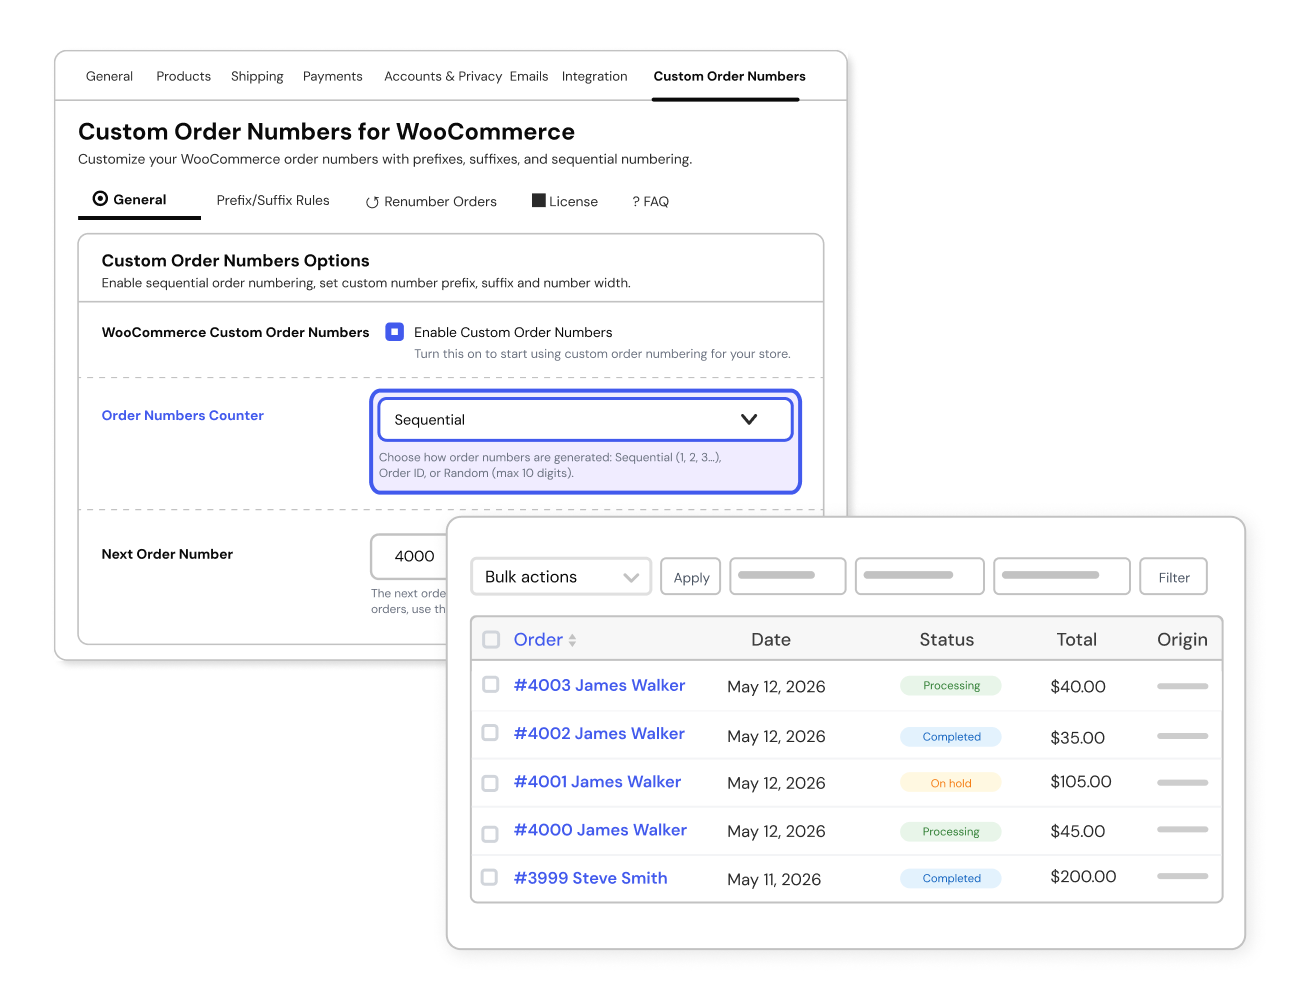Click the $35.00 total cell

click(1078, 737)
